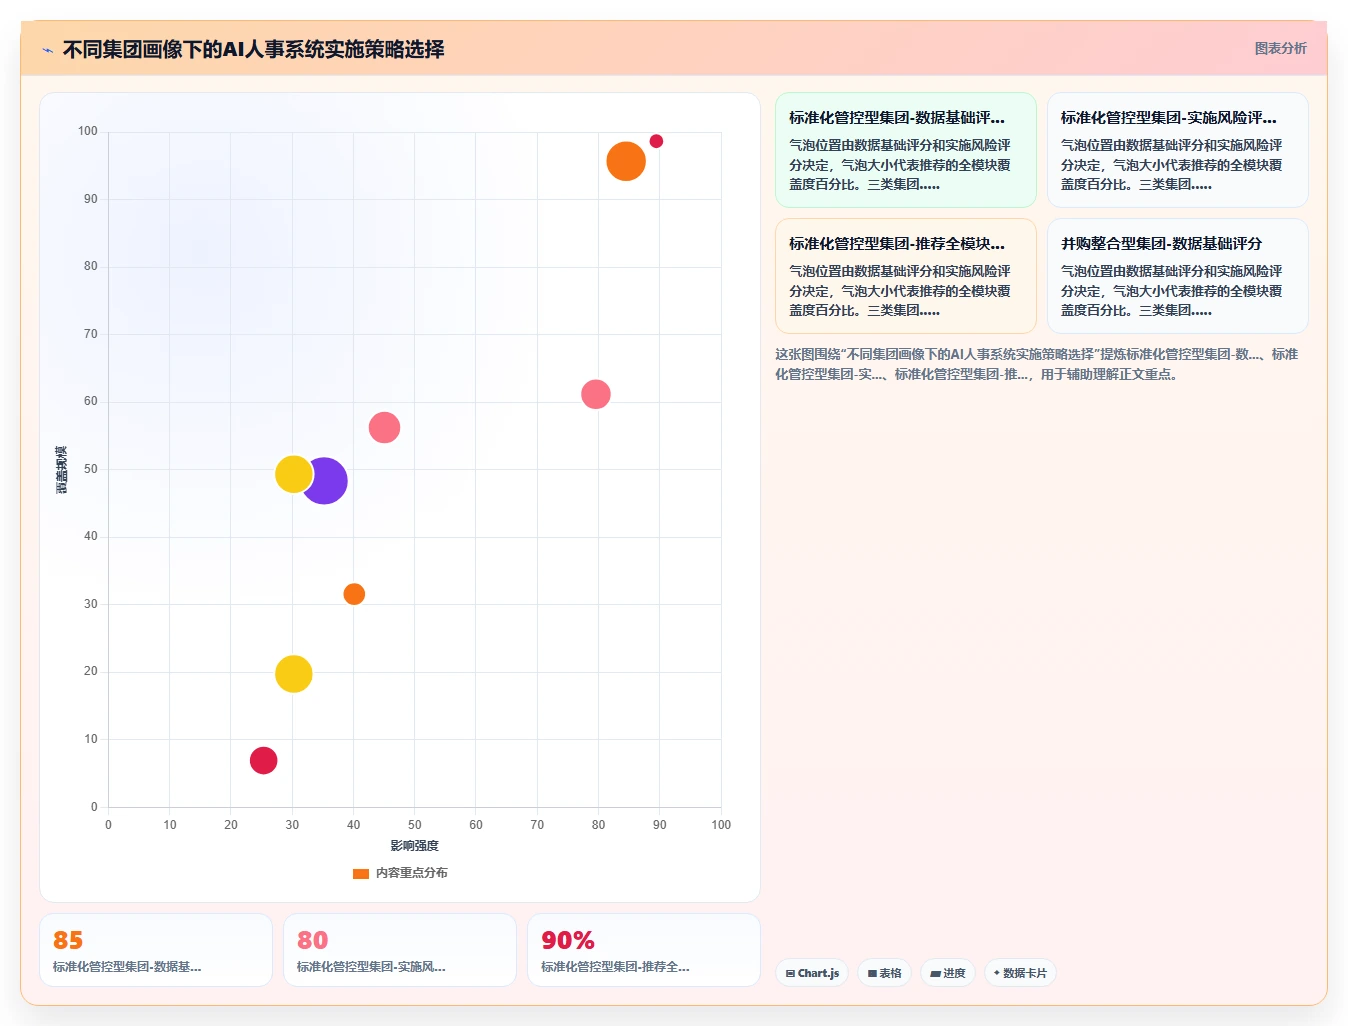Click the y-axis tick label 100
This screenshot has width=1348, height=1026.
tap(88, 131)
